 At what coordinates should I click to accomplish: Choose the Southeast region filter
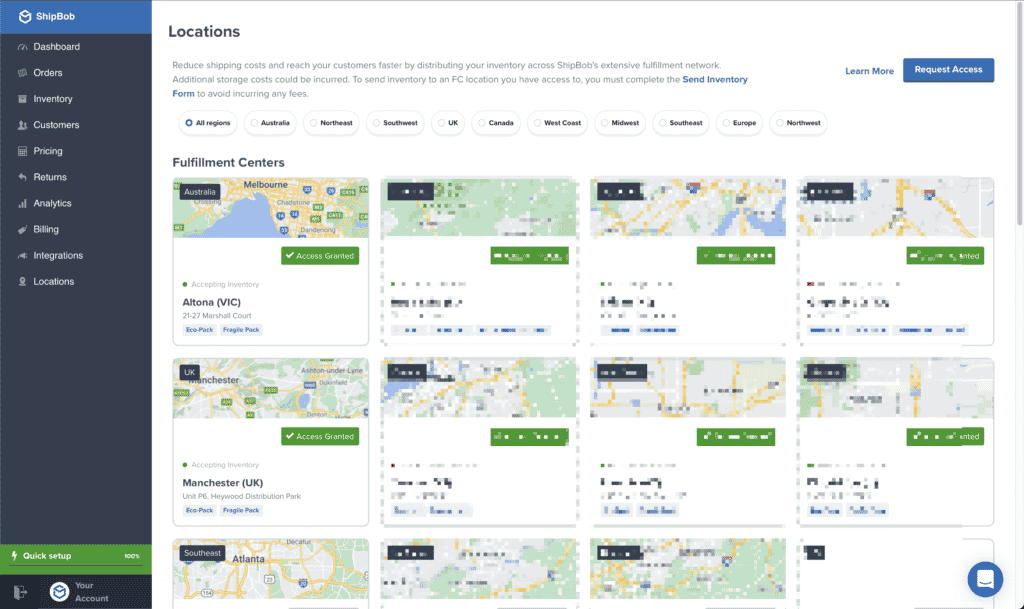[x=680, y=123]
